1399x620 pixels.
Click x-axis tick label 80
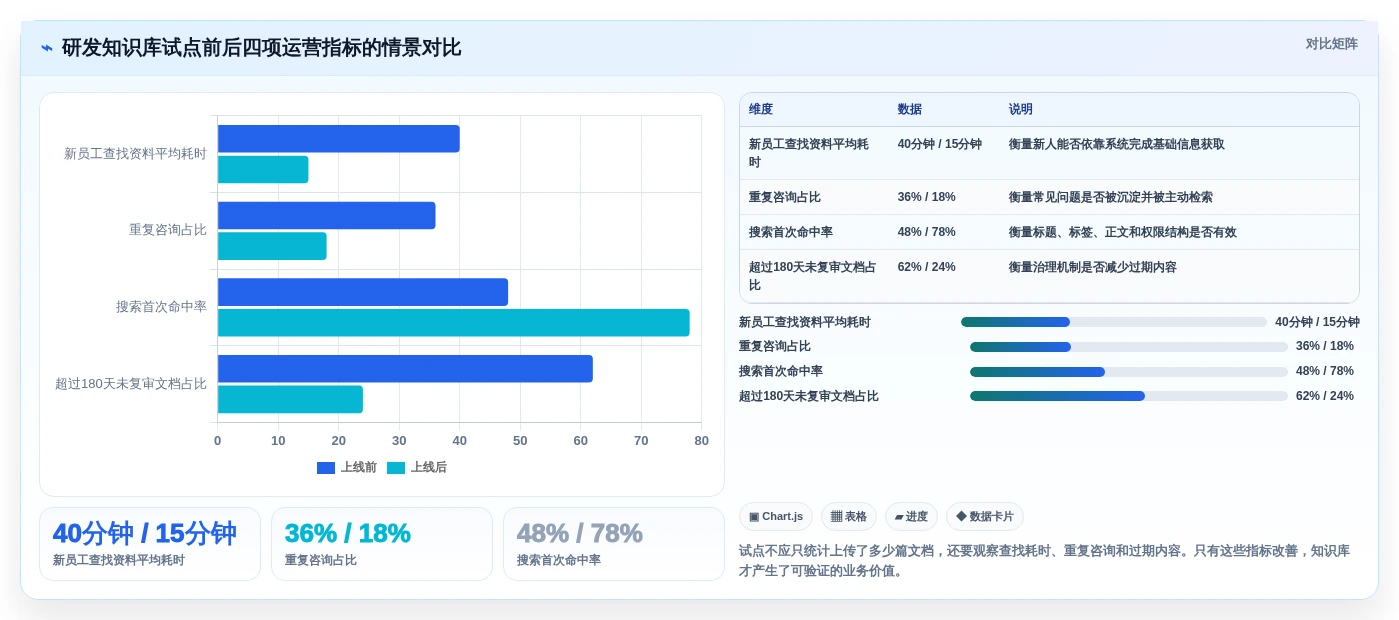pos(702,441)
